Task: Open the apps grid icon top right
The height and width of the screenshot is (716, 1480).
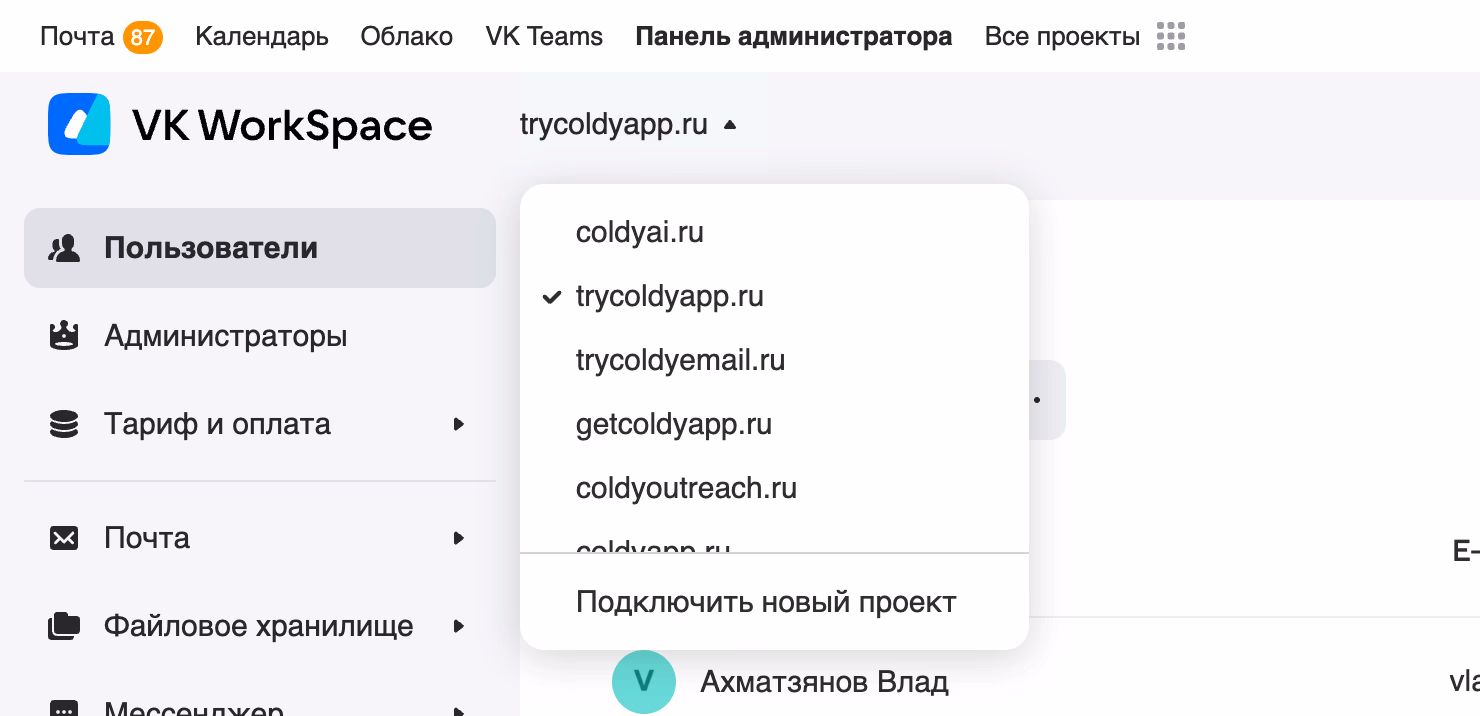Action: click(x=1169, y=36)
